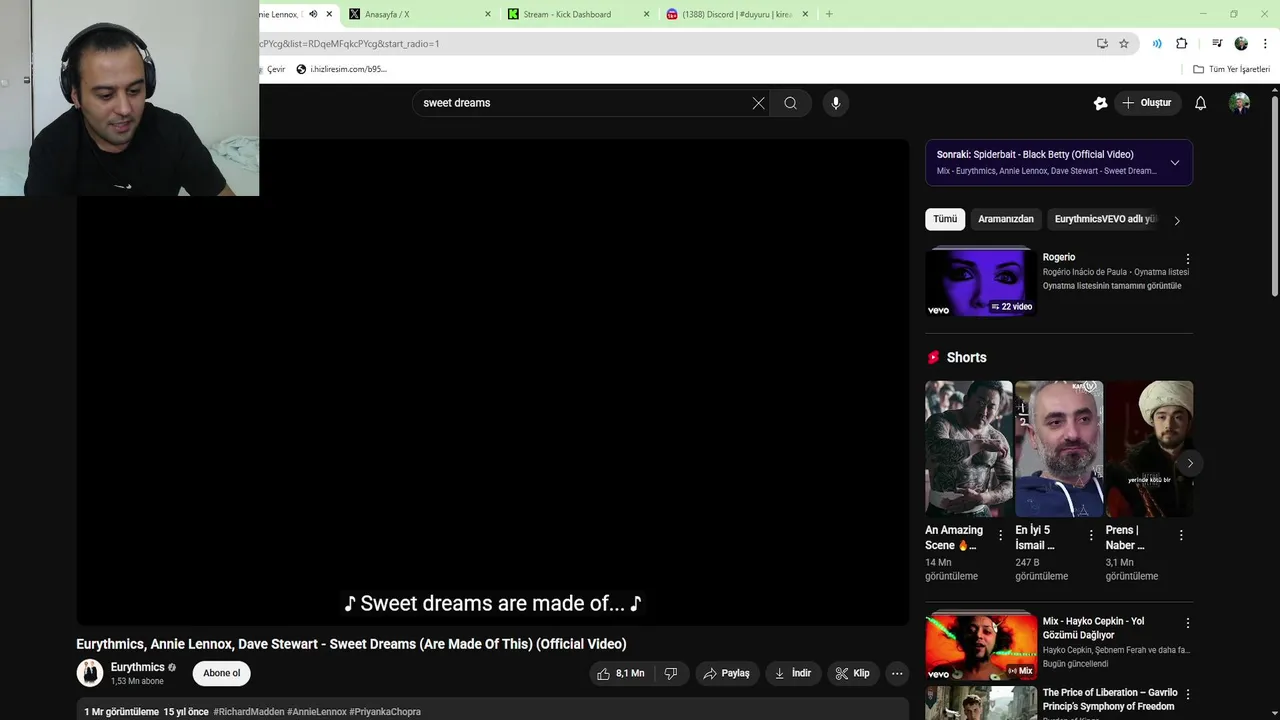1280x720 pixels.
Task: Open more actions menu beside Klip
Action: pos(897,674)
